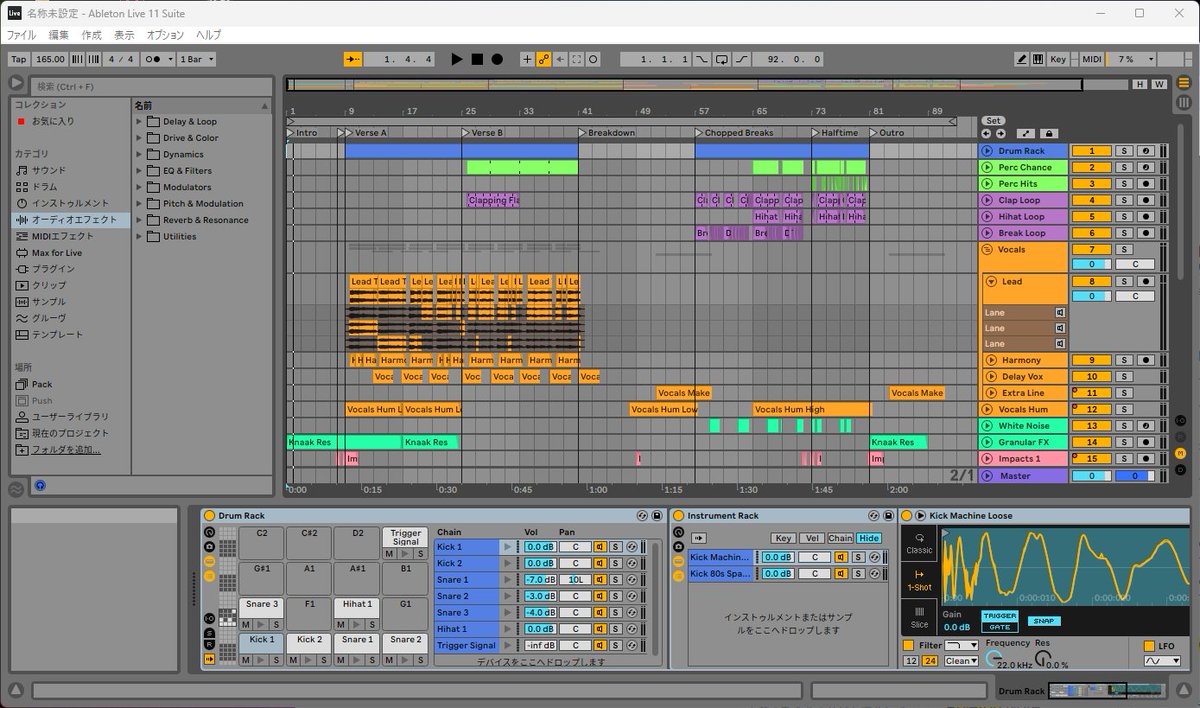Stop playback with the Stop button

[477, 59]
